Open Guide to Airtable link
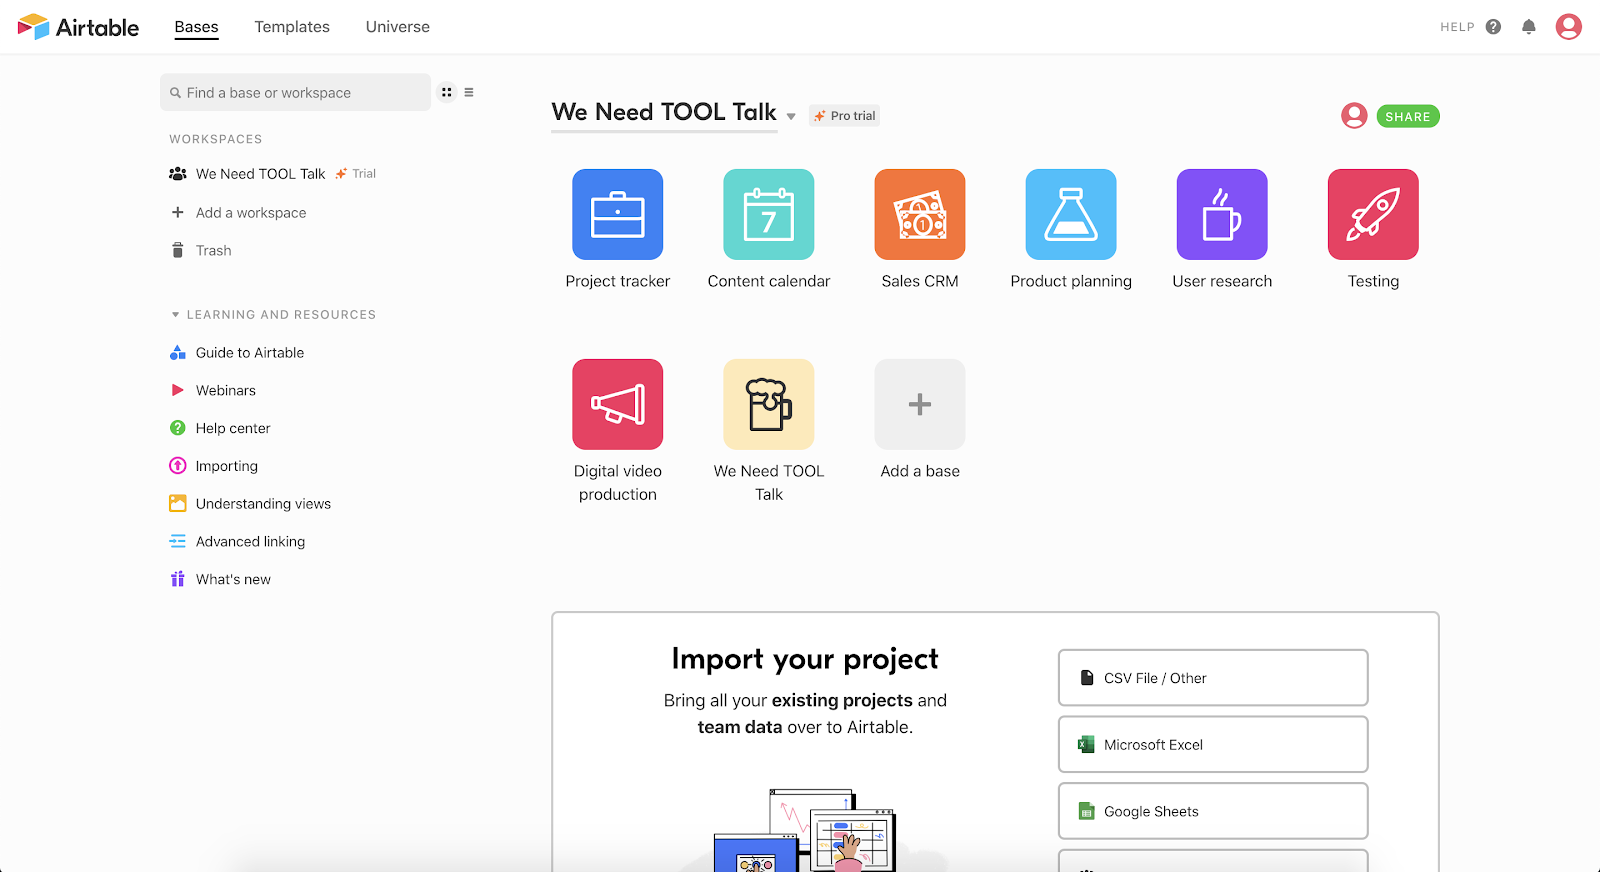 point(250,352)
